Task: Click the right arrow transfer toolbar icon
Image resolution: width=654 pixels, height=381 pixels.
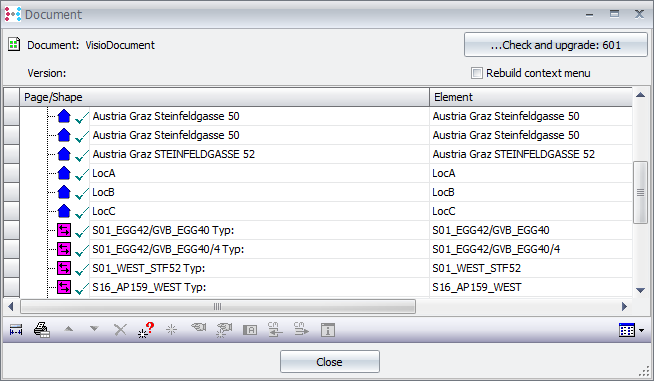Action: (x=301, y=329)
